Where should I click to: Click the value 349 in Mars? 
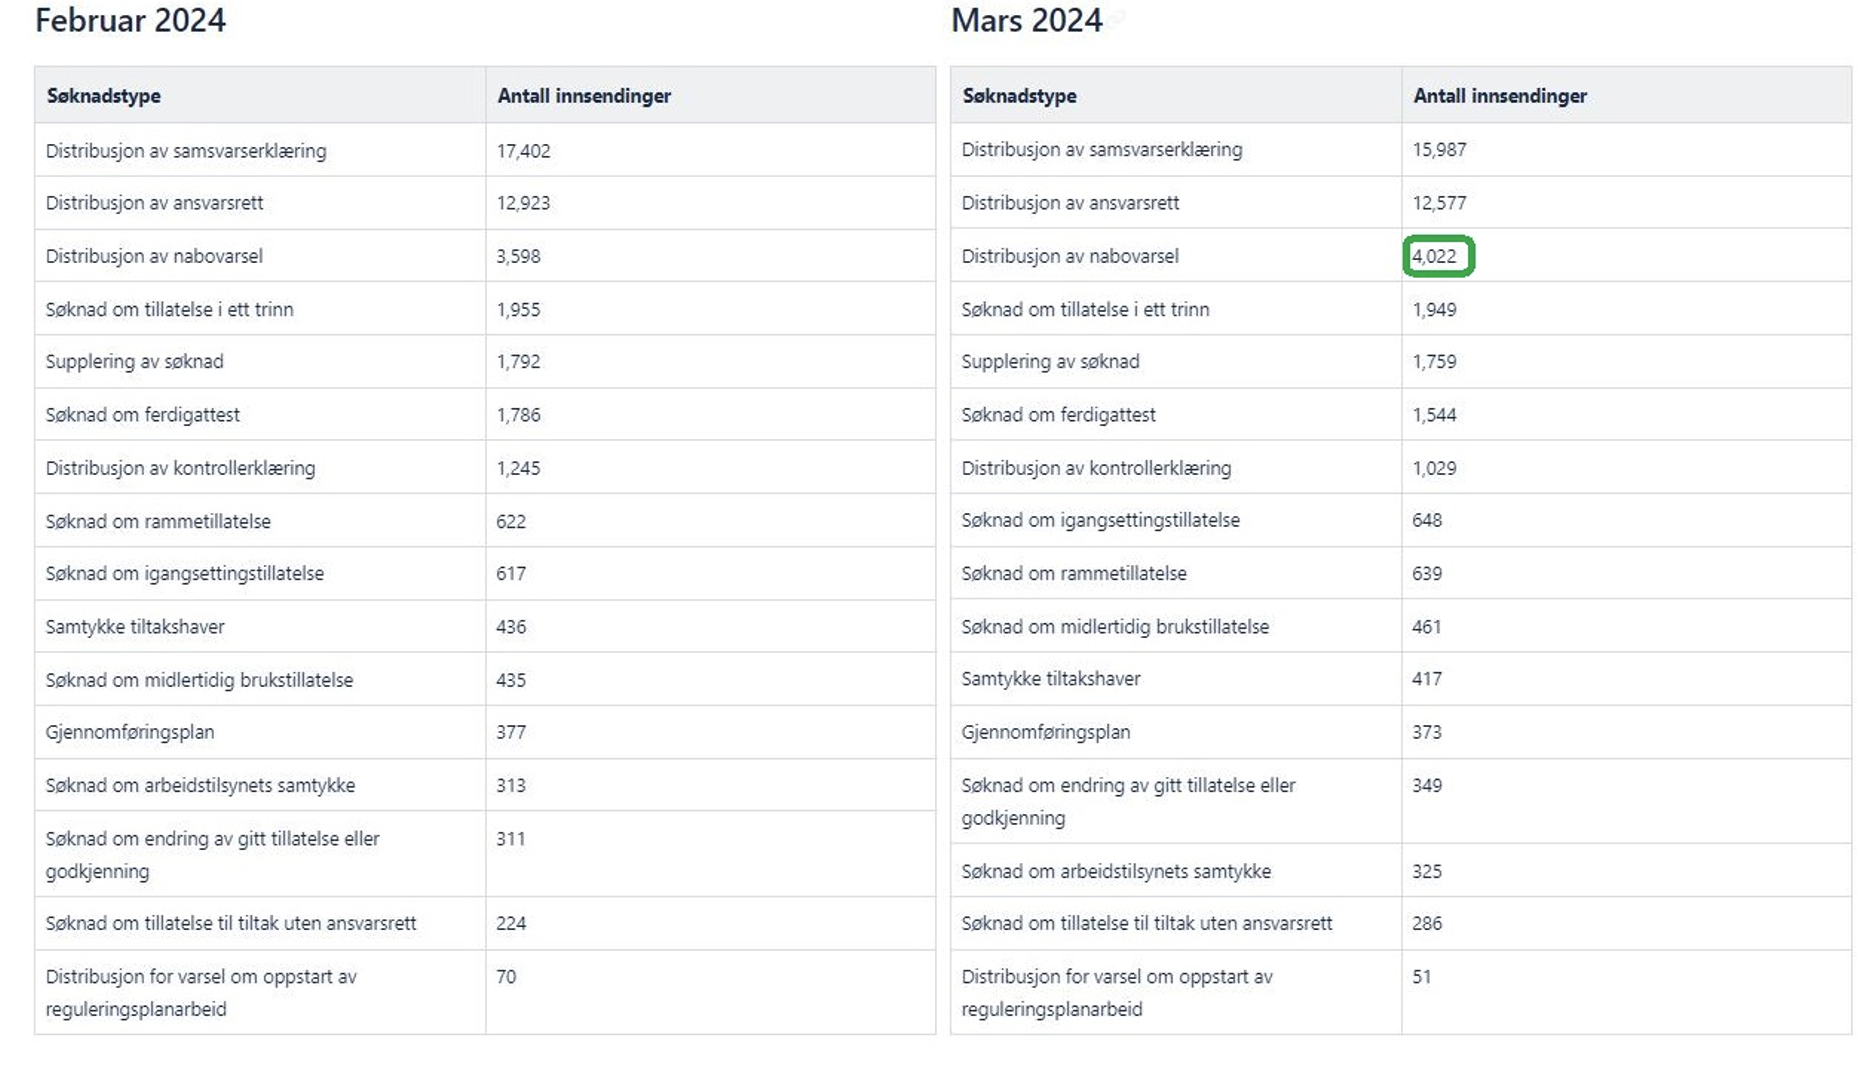[x=1427, y=786]
